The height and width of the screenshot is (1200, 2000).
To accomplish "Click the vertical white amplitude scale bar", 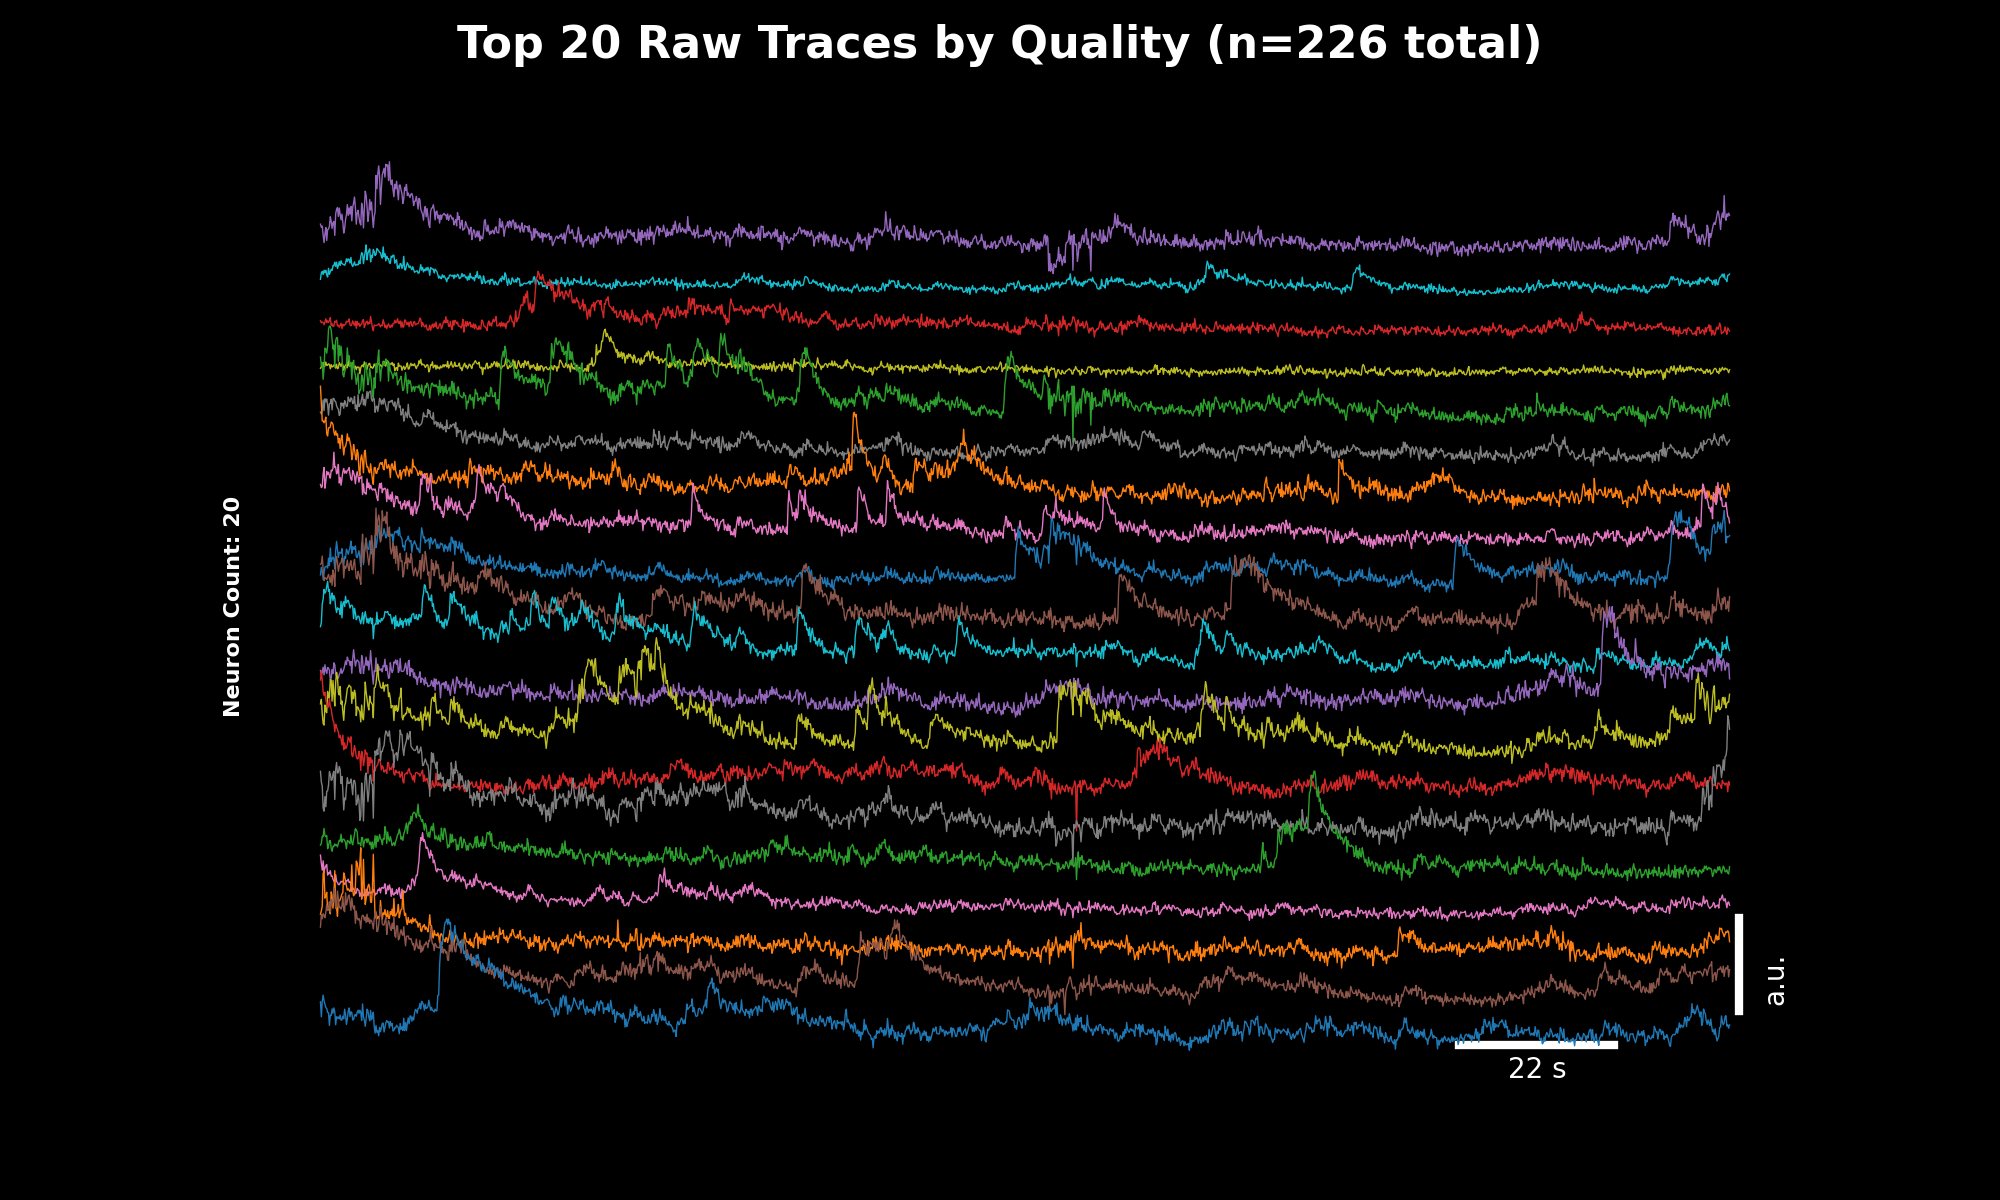I will point(1739,964).
